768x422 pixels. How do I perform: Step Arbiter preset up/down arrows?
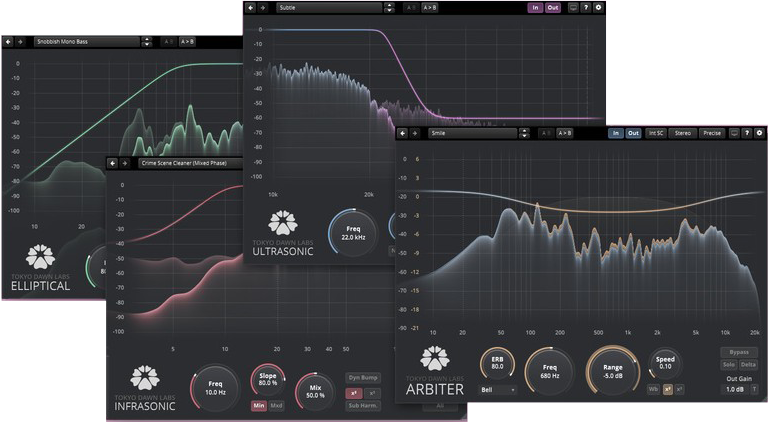525,133
